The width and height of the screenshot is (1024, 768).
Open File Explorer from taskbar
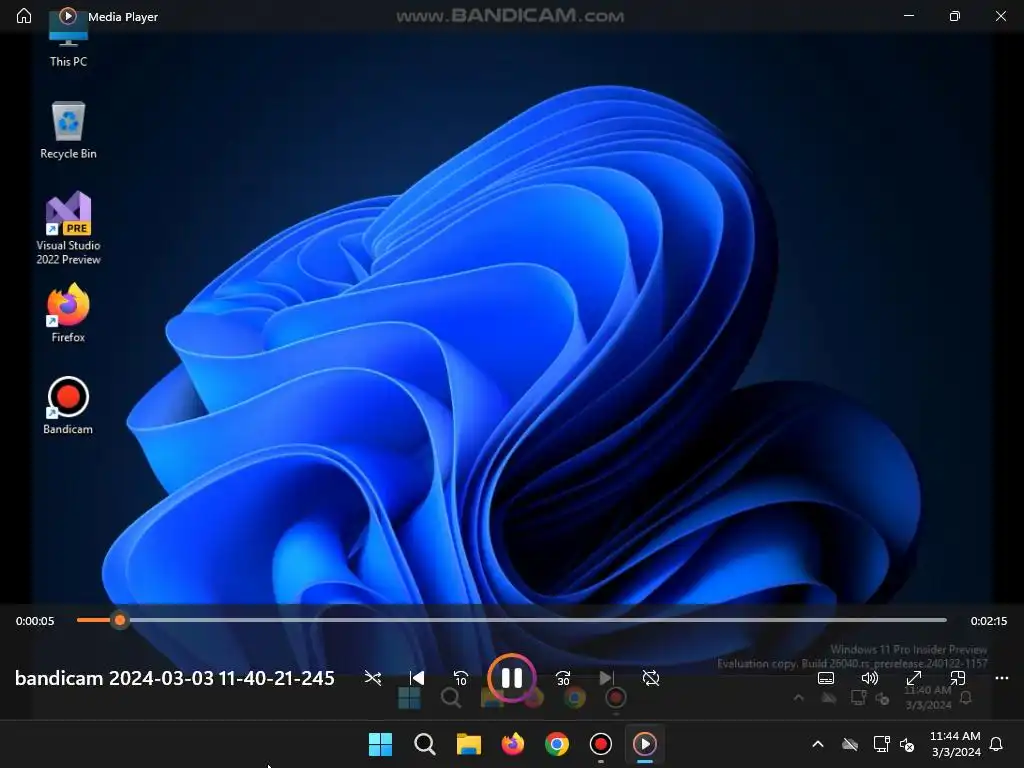point(468,744)
